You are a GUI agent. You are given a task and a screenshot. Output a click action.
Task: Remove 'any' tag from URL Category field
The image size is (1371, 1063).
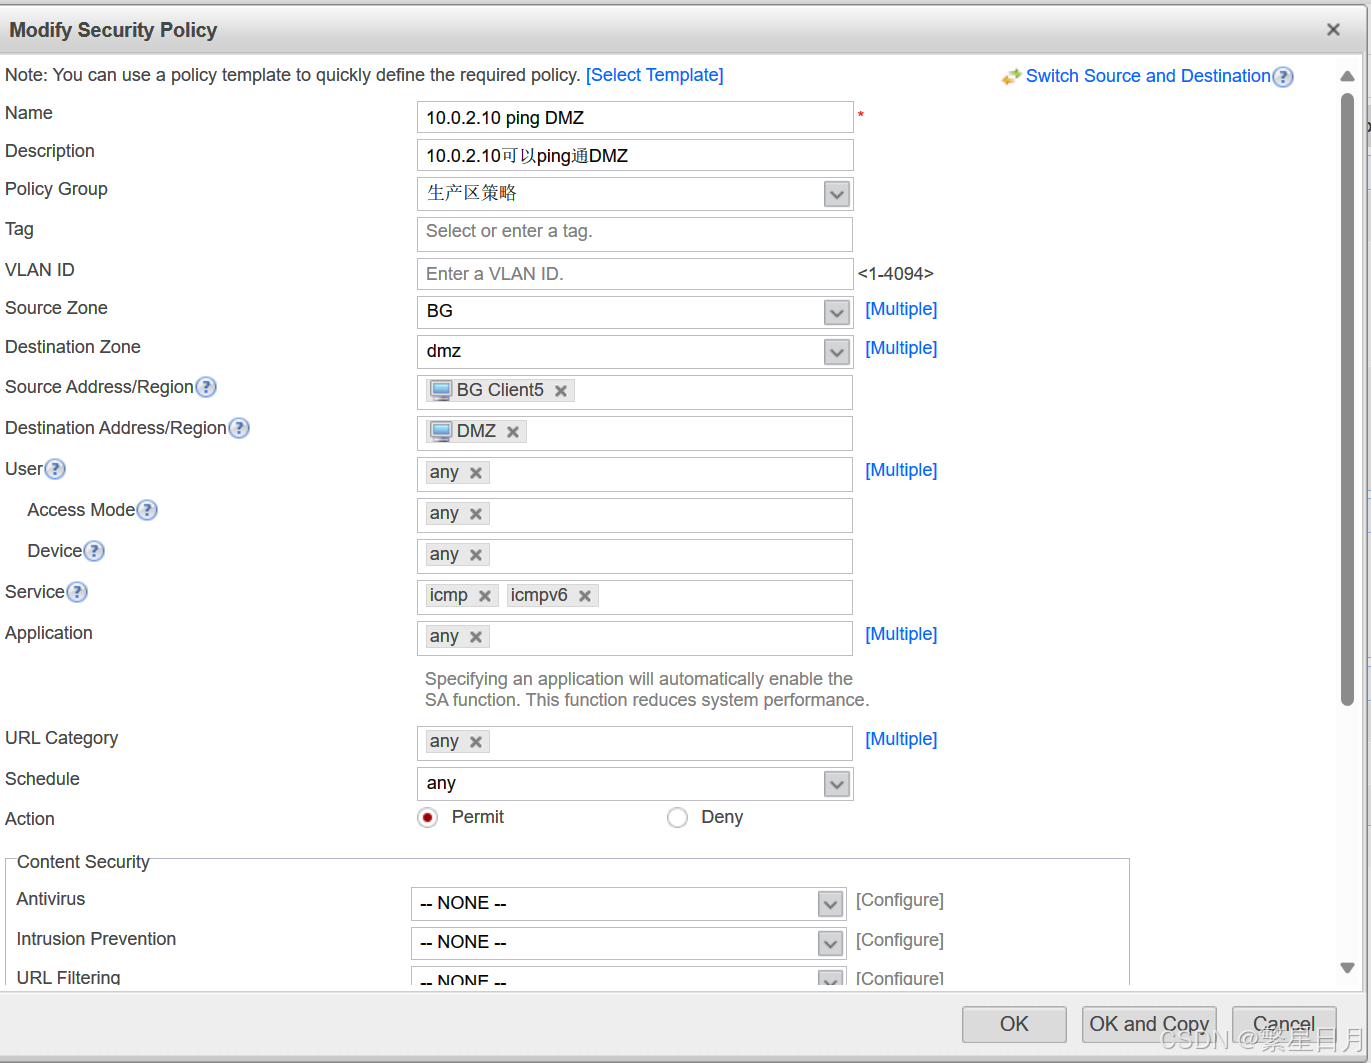tap(476, 742)
